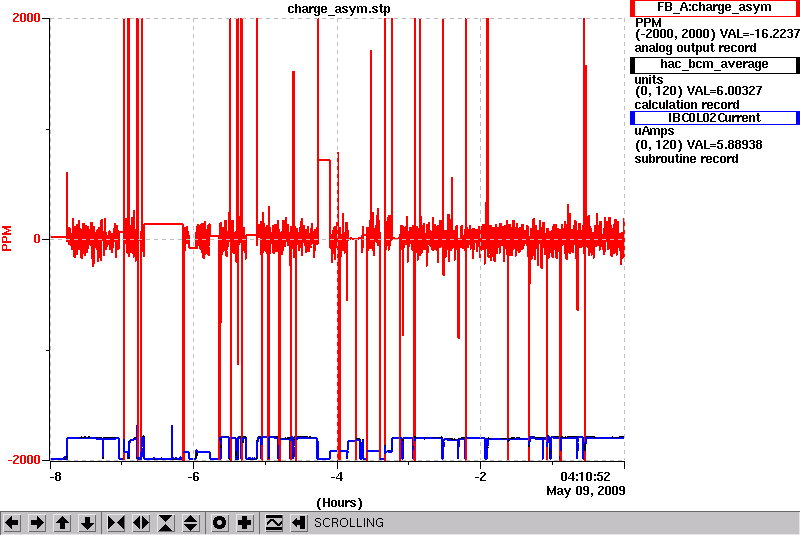Pan the graph left with arrow button
800x535 pixels.
(12, 523)
